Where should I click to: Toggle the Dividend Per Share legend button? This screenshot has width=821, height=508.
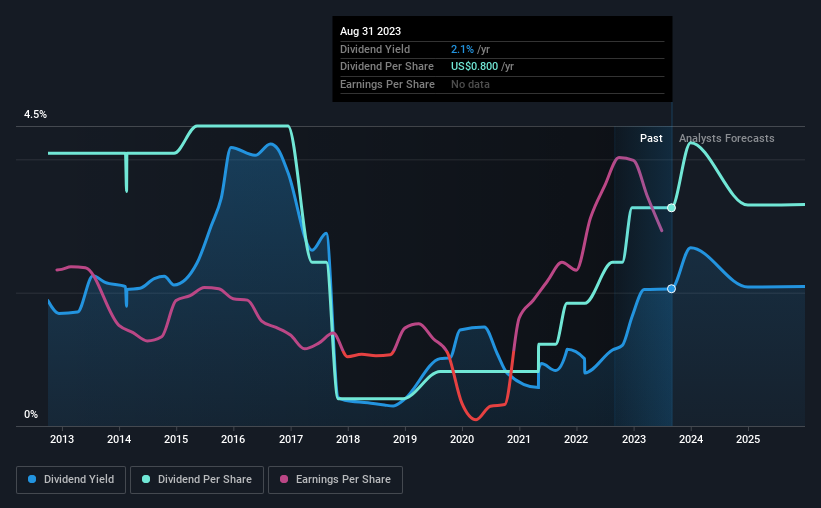coord(197,480)
